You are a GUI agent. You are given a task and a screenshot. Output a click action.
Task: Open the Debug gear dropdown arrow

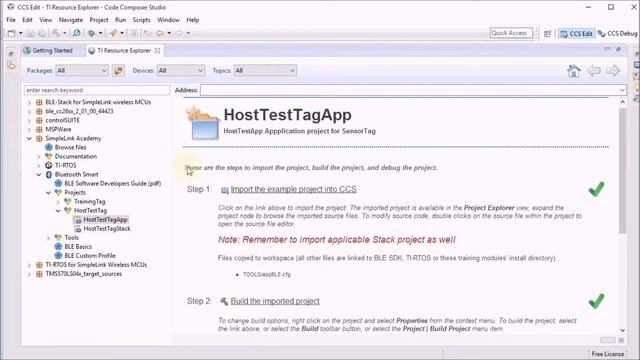100,33
